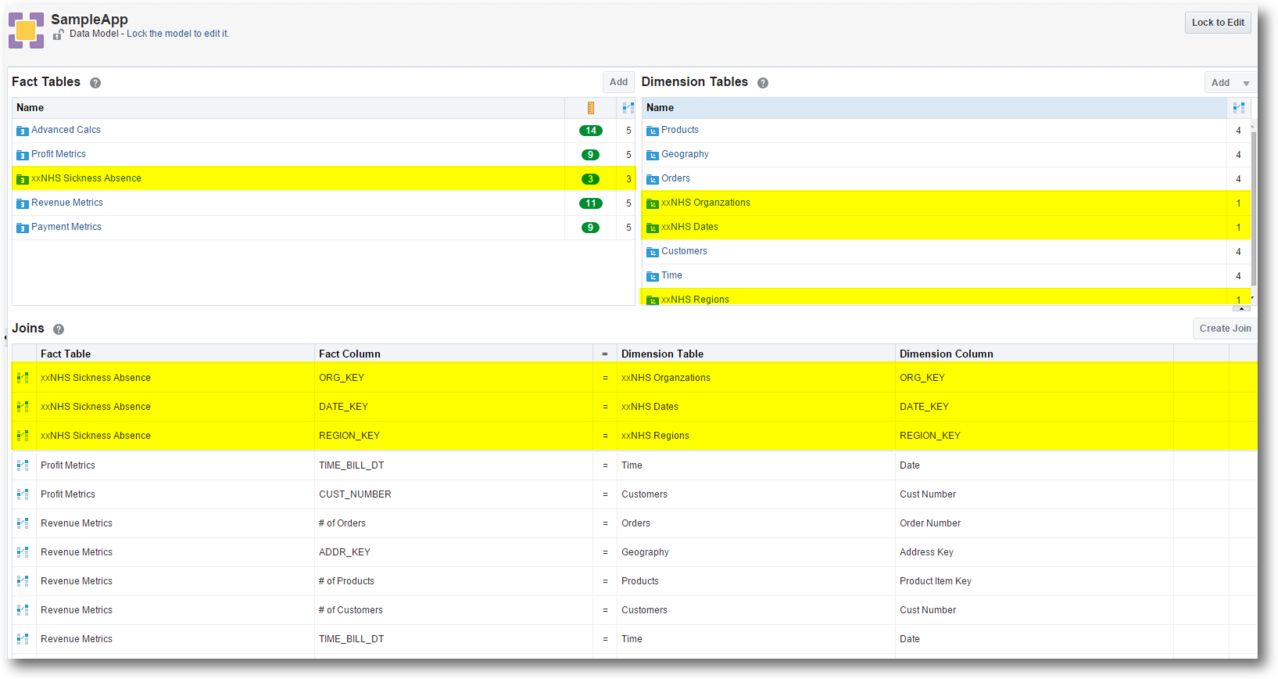Open Time dimension table link
1278x679 pixels.
click(x=672, y=276)
